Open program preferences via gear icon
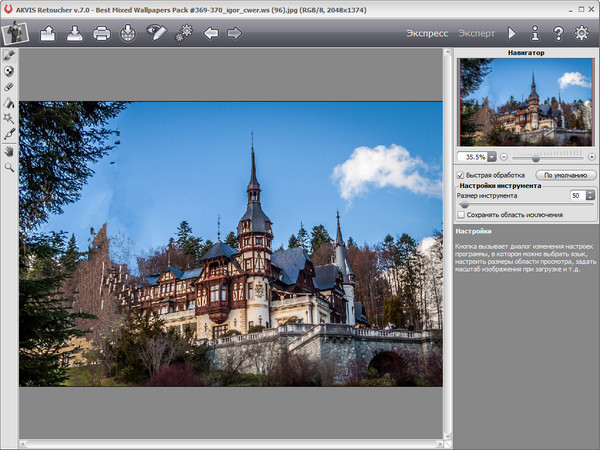Screen dimensions: 600x450 (582, 33)
